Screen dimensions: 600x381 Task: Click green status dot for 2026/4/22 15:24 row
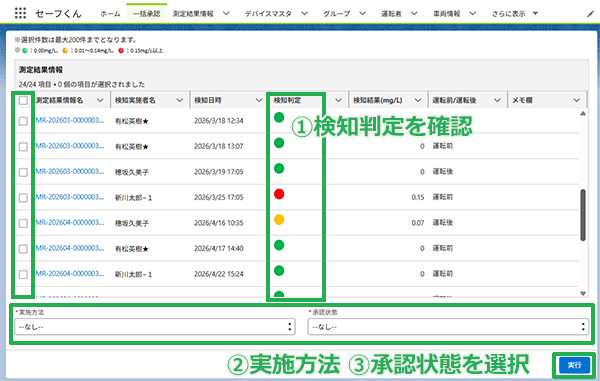[x=279, y=271]
